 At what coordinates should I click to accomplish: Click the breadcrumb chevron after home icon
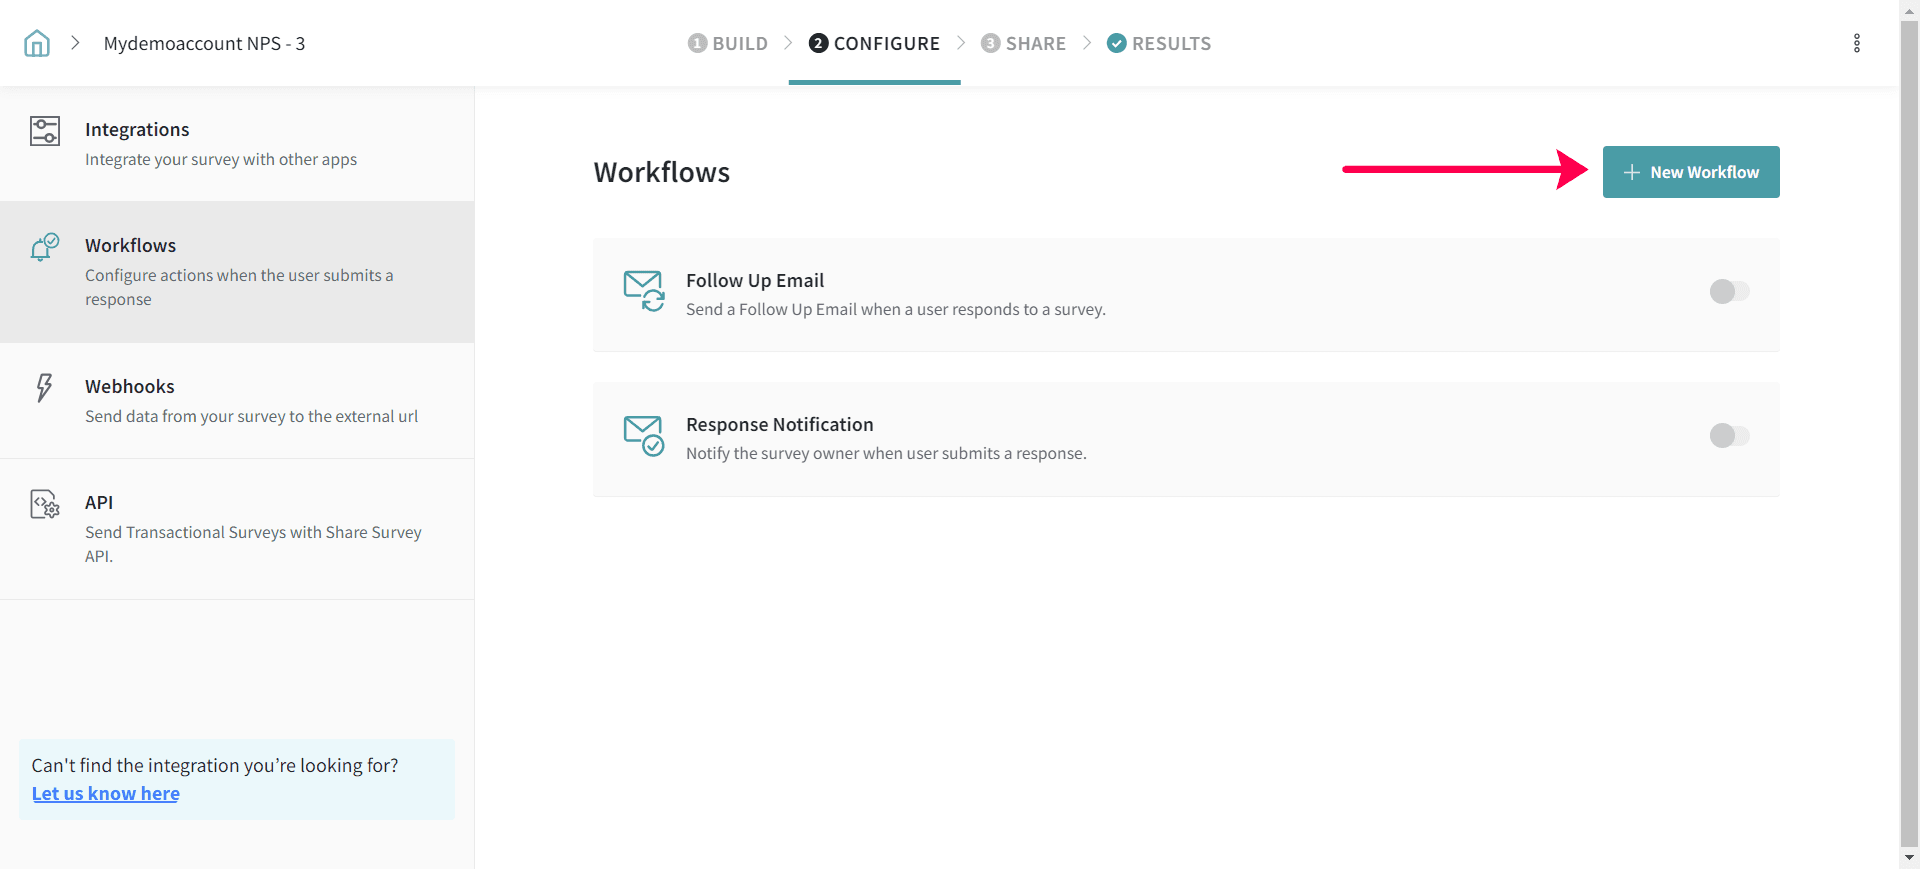pyautogui.click(x=75, y=43)
